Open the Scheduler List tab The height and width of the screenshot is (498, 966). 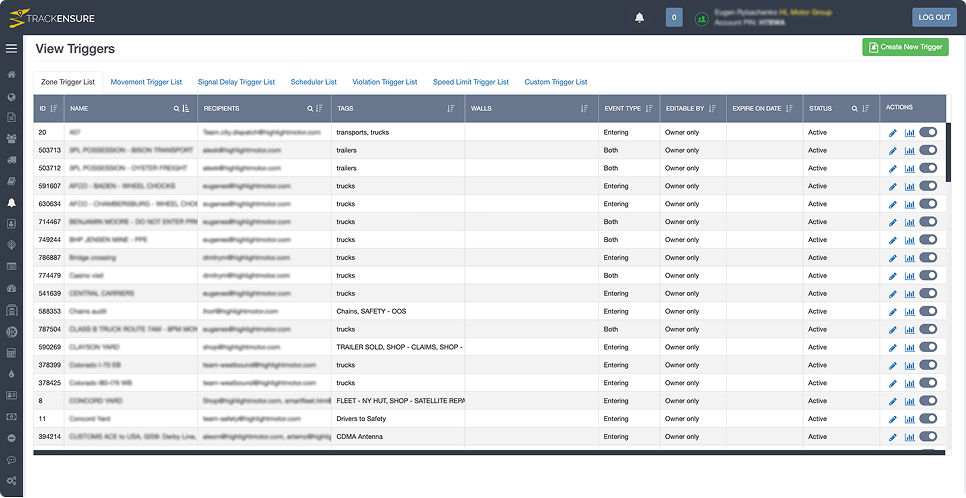pyautogui.click(x=314, y=82)
